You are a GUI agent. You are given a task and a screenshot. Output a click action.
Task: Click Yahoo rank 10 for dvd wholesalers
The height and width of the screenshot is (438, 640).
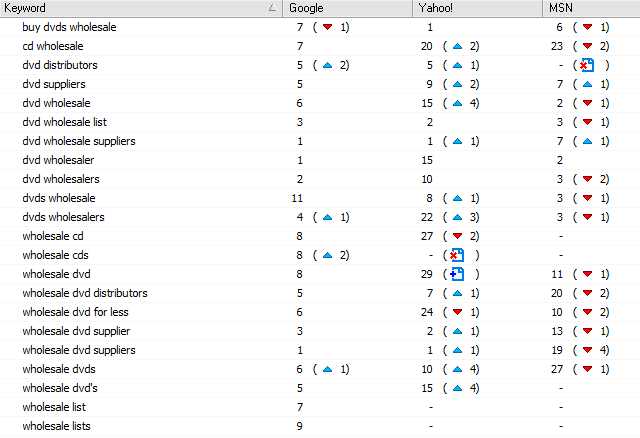[427, 179]
